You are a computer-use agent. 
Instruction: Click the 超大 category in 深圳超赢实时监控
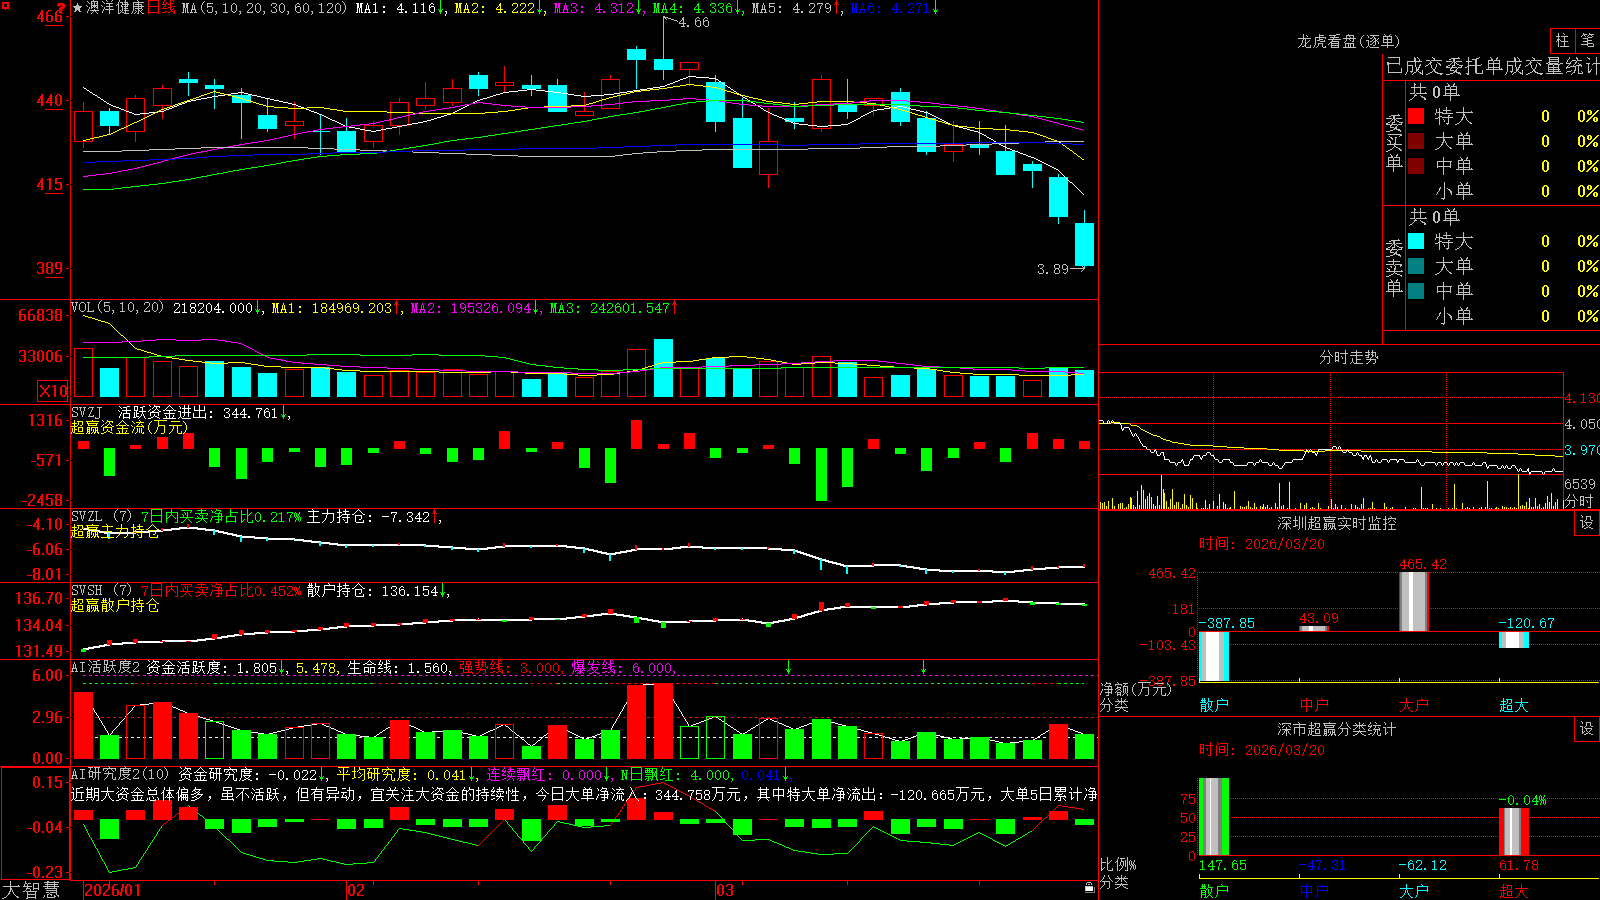(1514, 705)
